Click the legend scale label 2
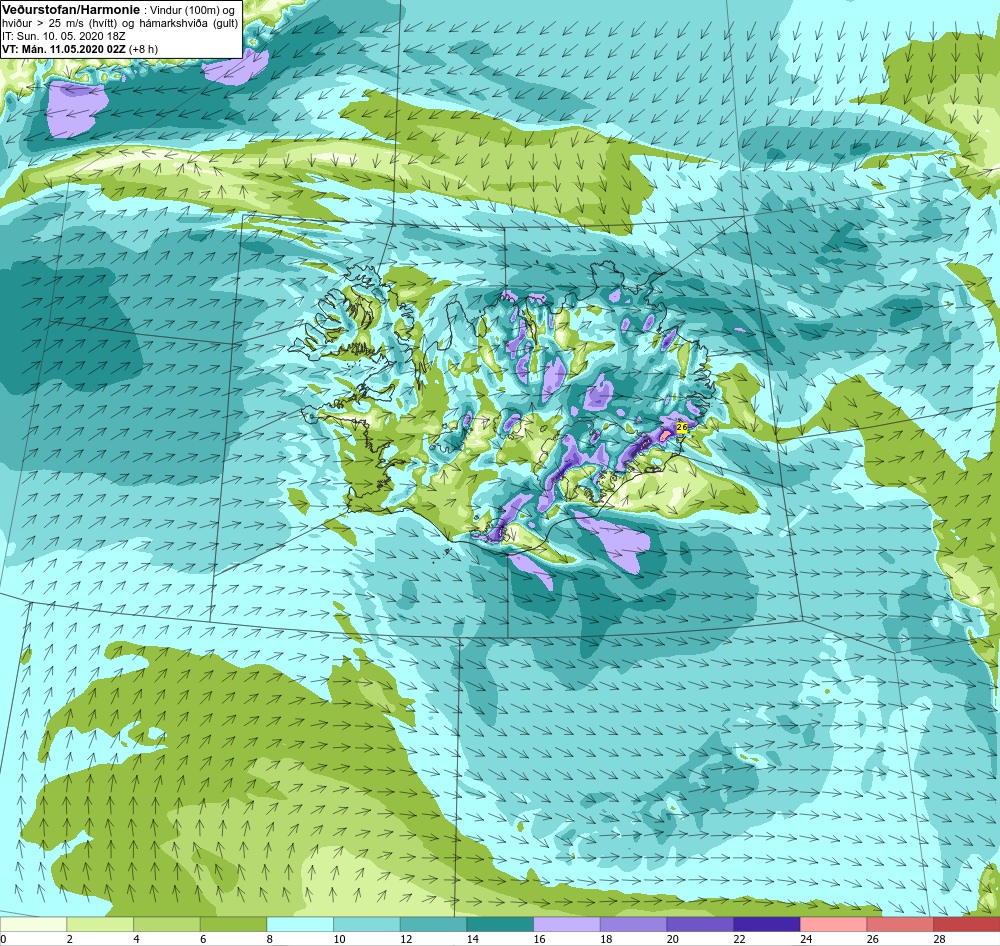Screen dimensions: 1000x946 coord(70,939)
